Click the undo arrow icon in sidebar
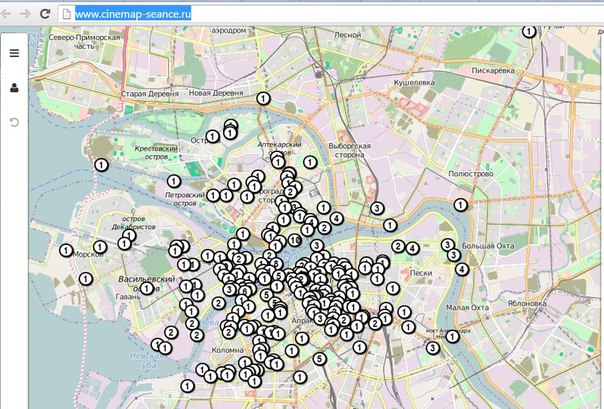Viewport: 604px width, 409px height. pos(14,122)
